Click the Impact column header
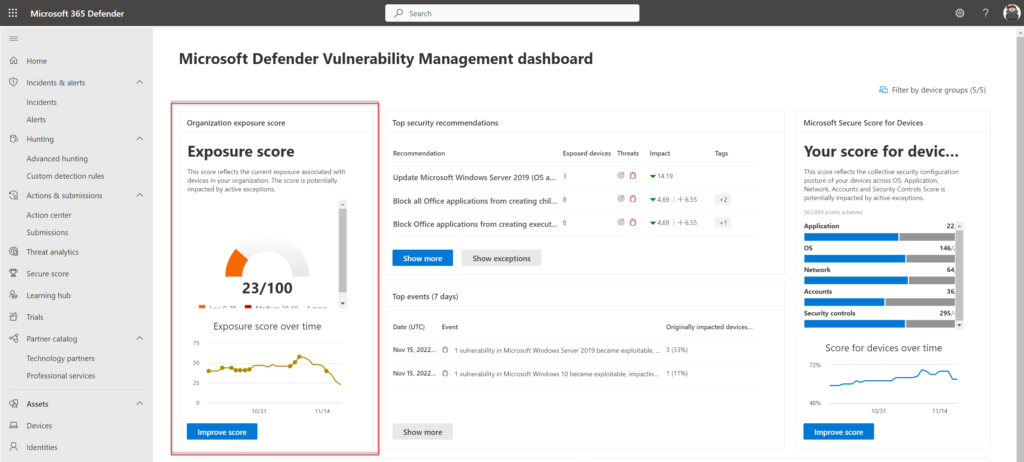This screenshot has height=462, width=1024. click(660, 153)
